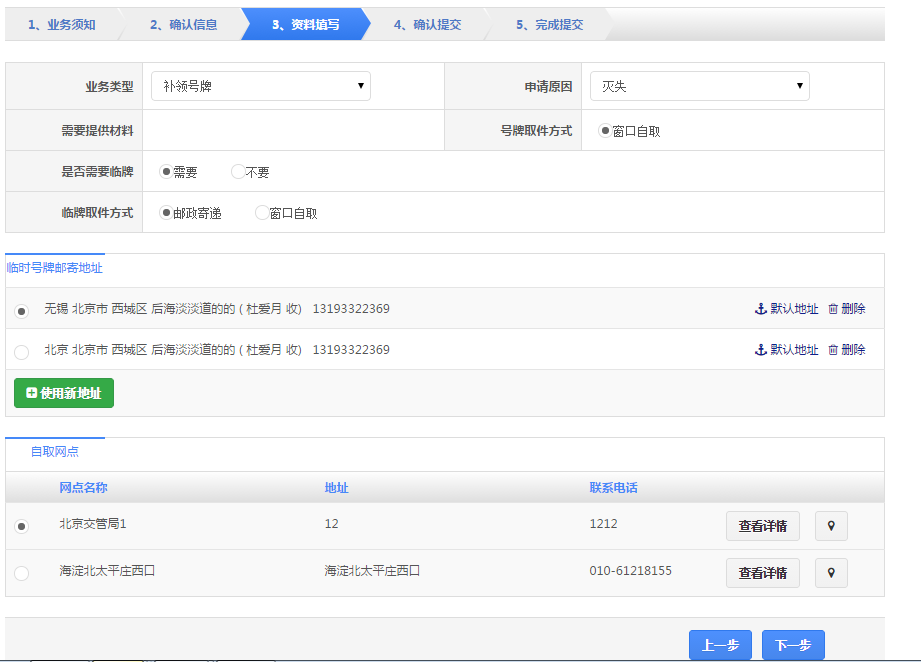921x662 pixels.
Task: Click the plus icon on 使用新地址
Action: click(32, 393)
